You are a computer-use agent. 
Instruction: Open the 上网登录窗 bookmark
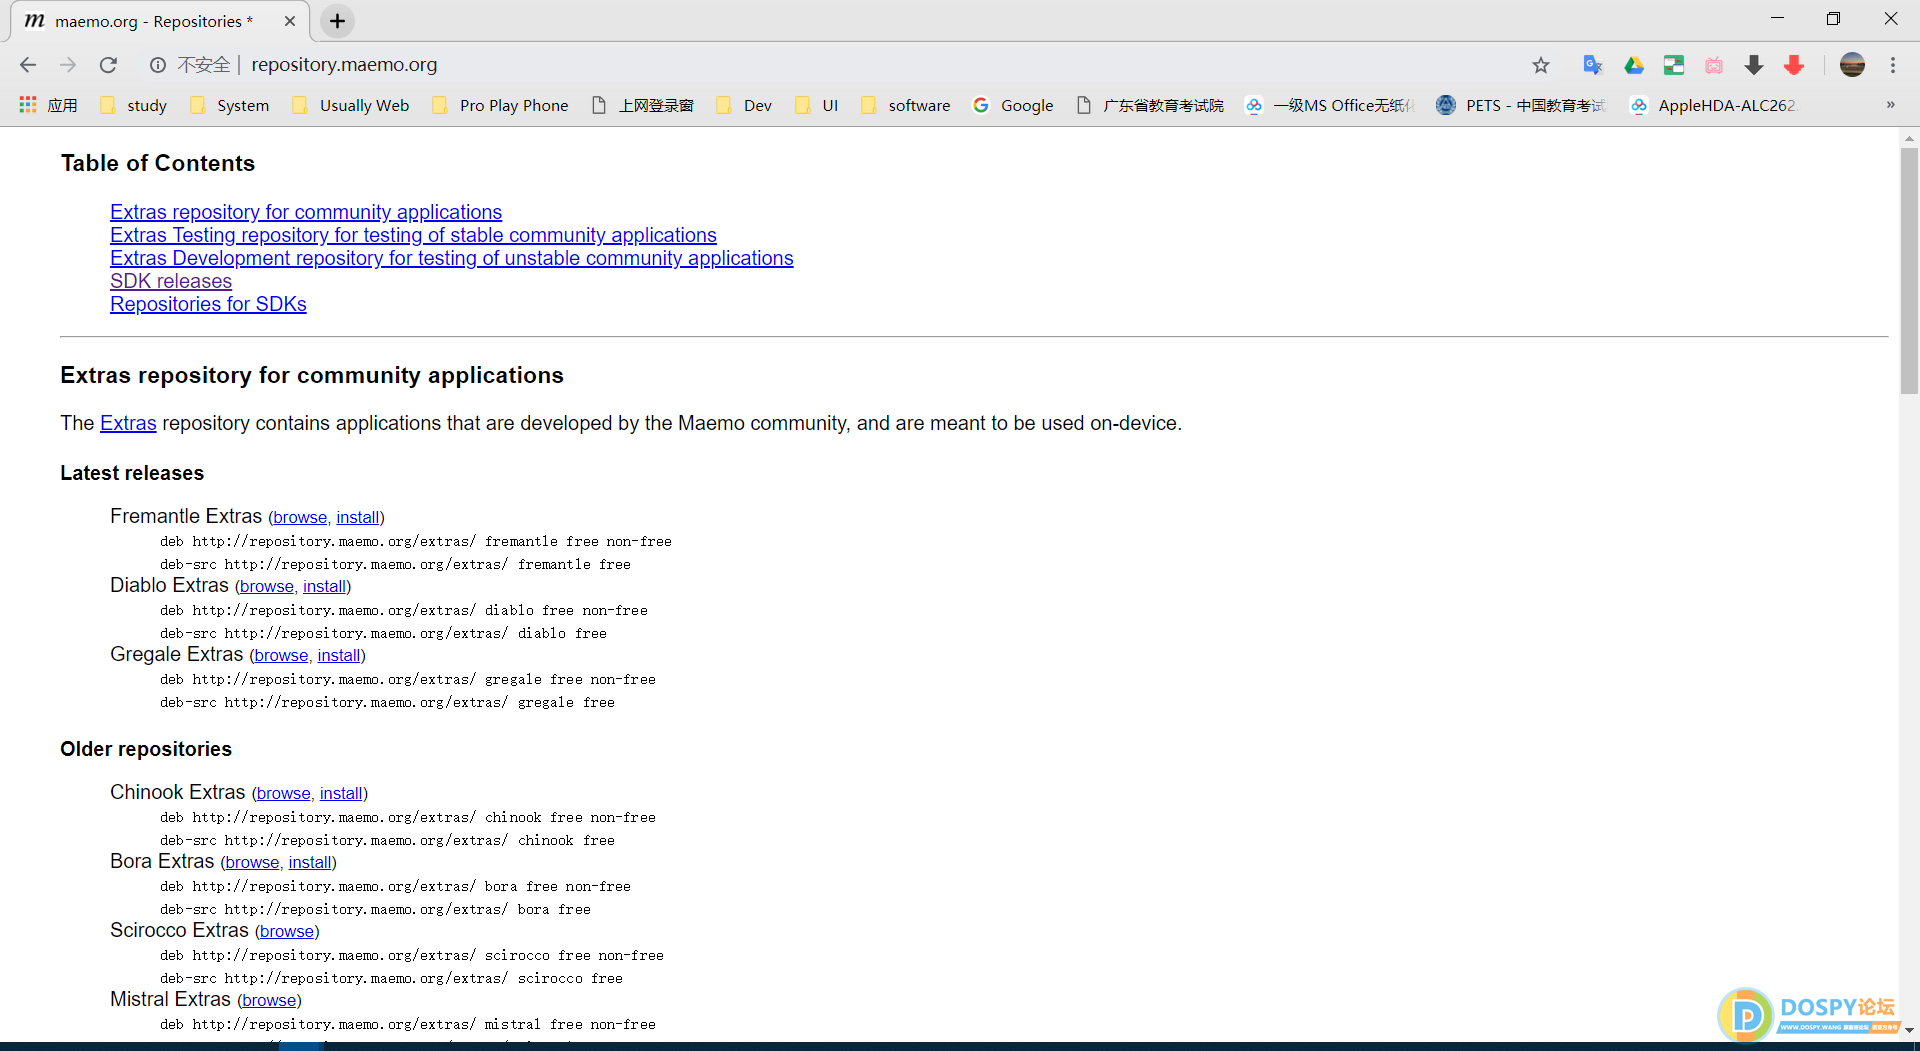(x=643, y=105)
